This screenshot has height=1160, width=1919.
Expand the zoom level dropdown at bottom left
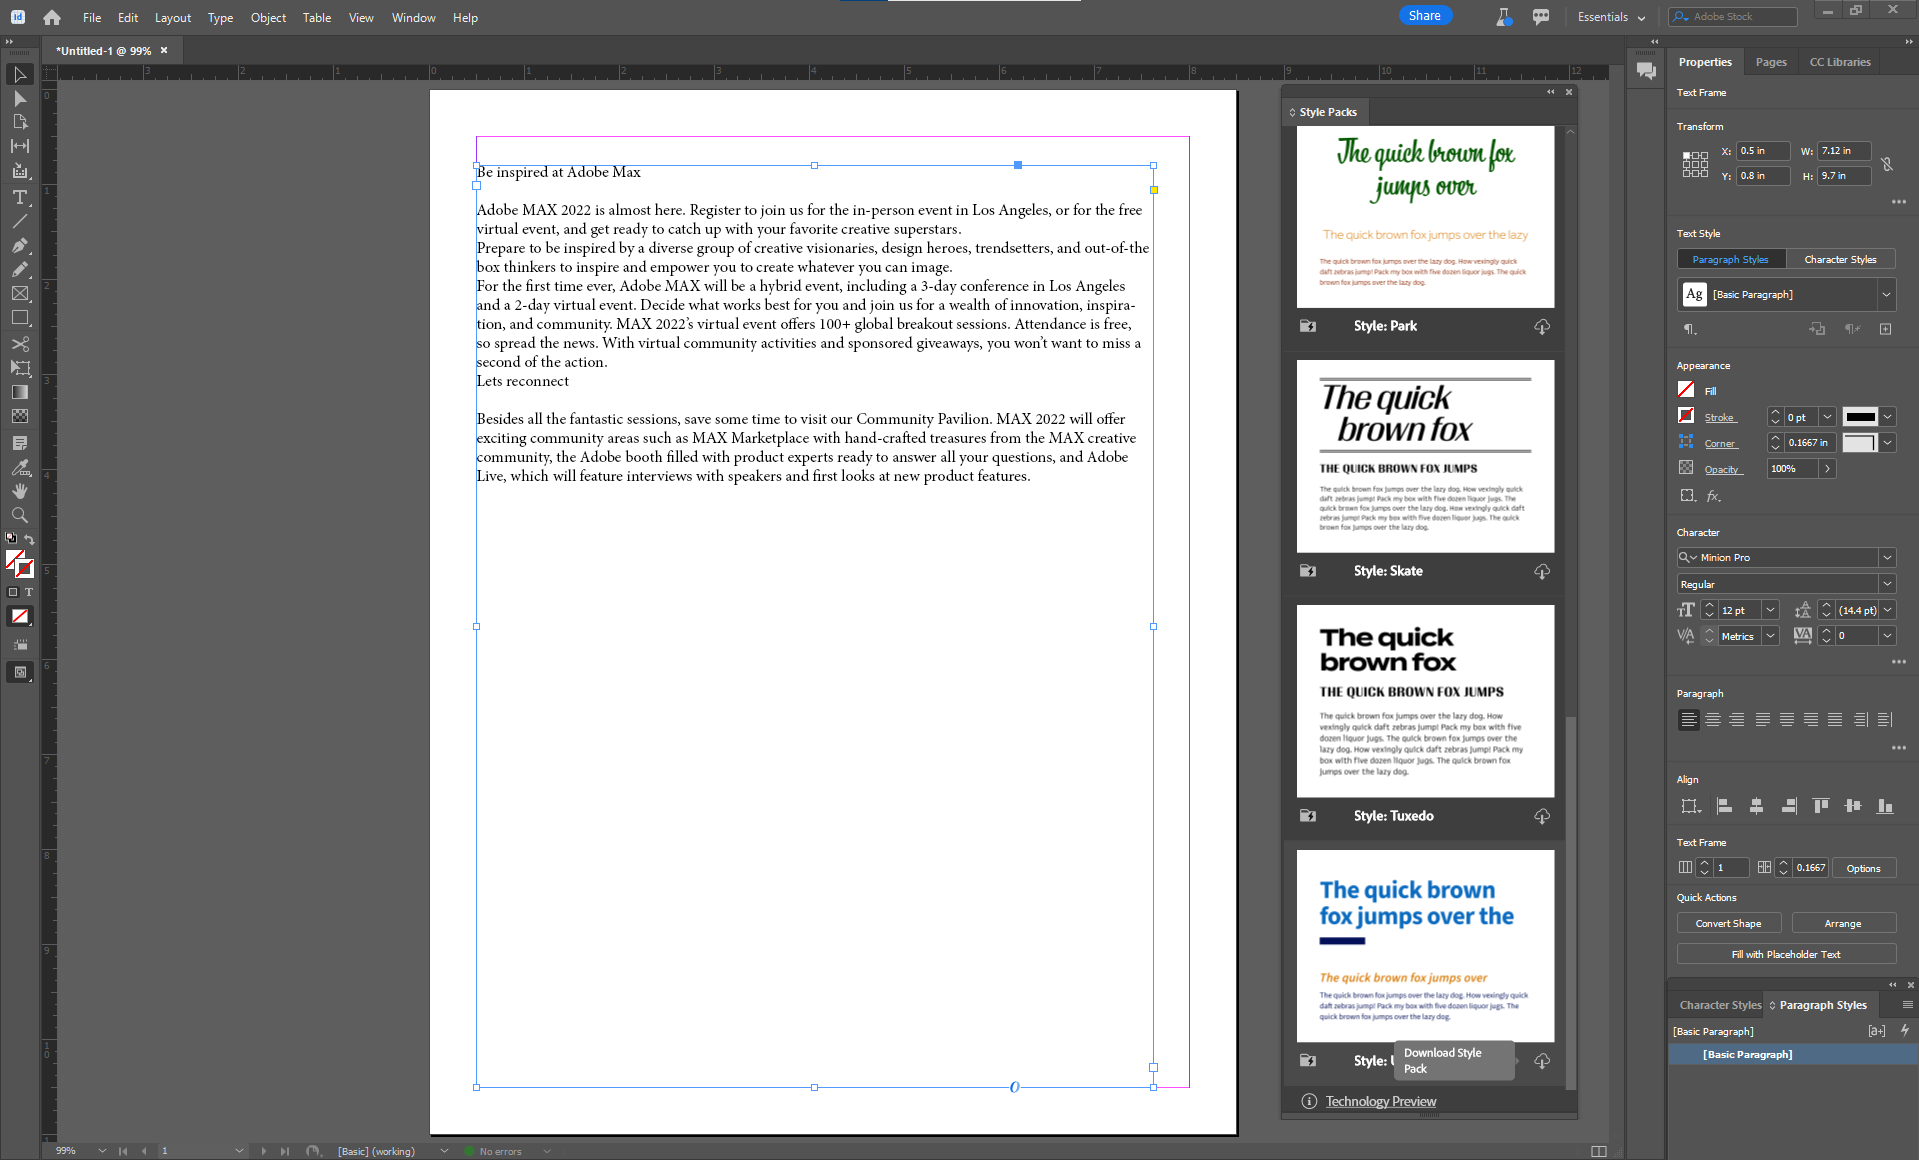101,1151
